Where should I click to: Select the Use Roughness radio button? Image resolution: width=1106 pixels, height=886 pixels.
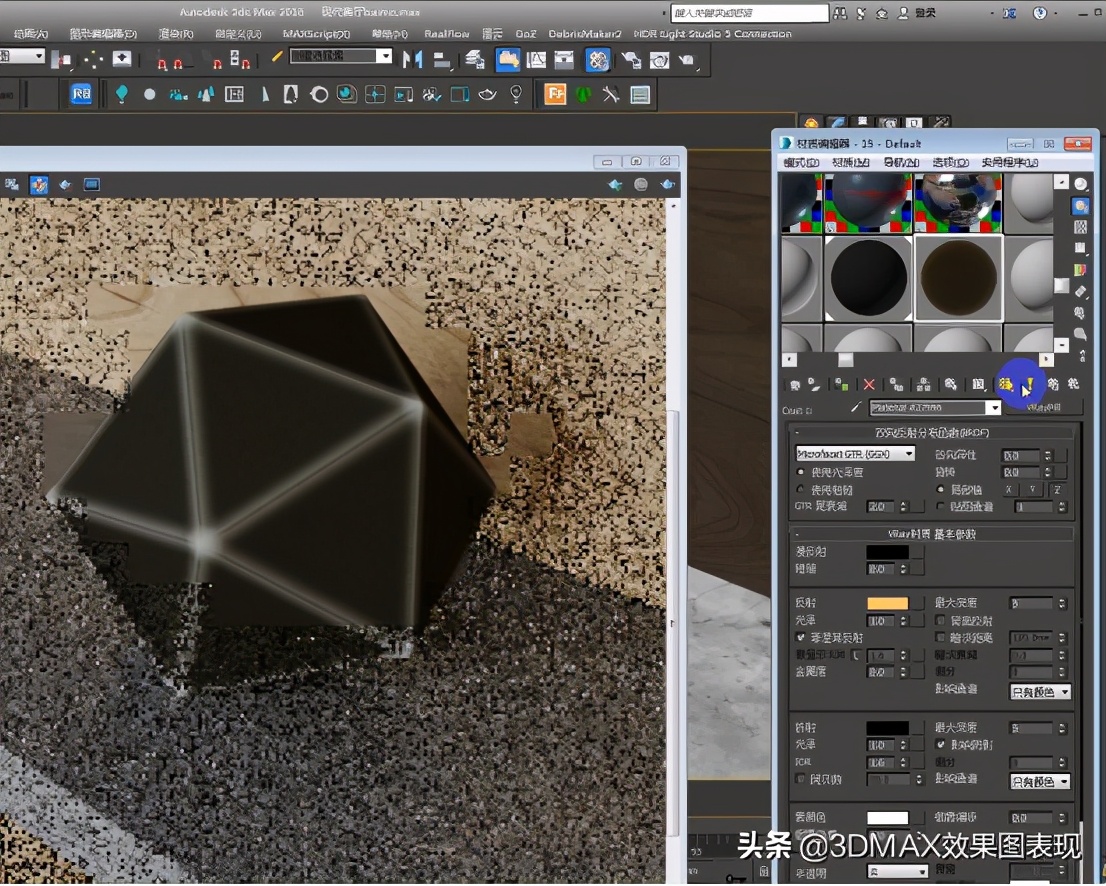coord(799,488)
